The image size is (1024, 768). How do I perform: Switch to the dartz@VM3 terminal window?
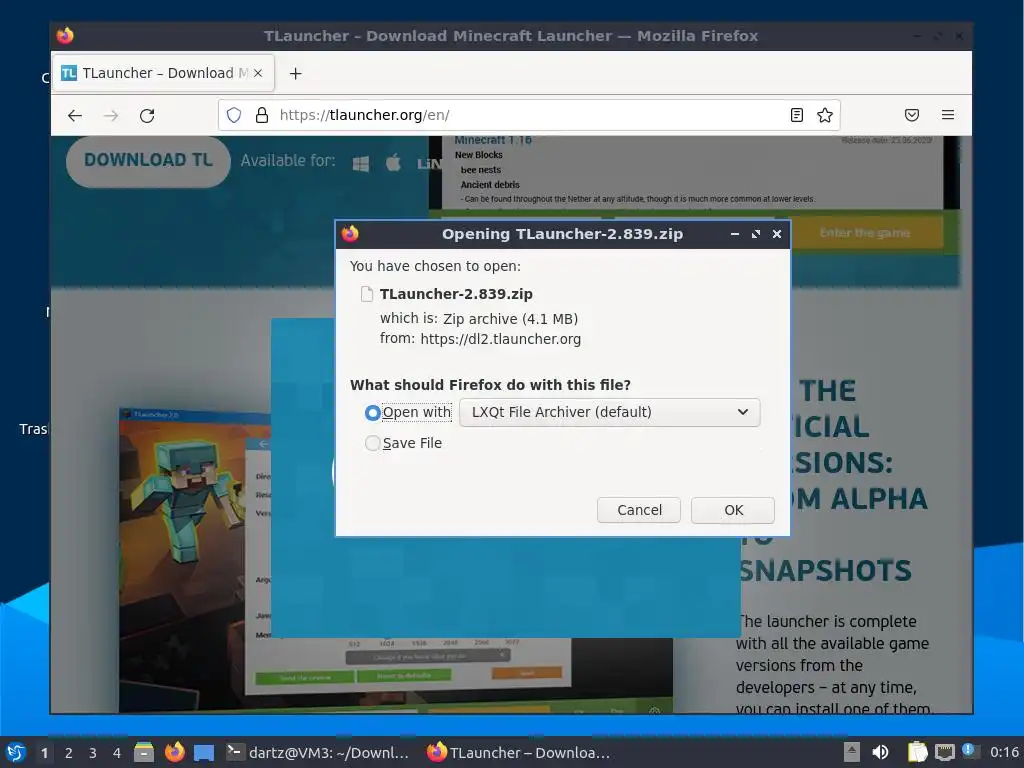click(318, 752)
